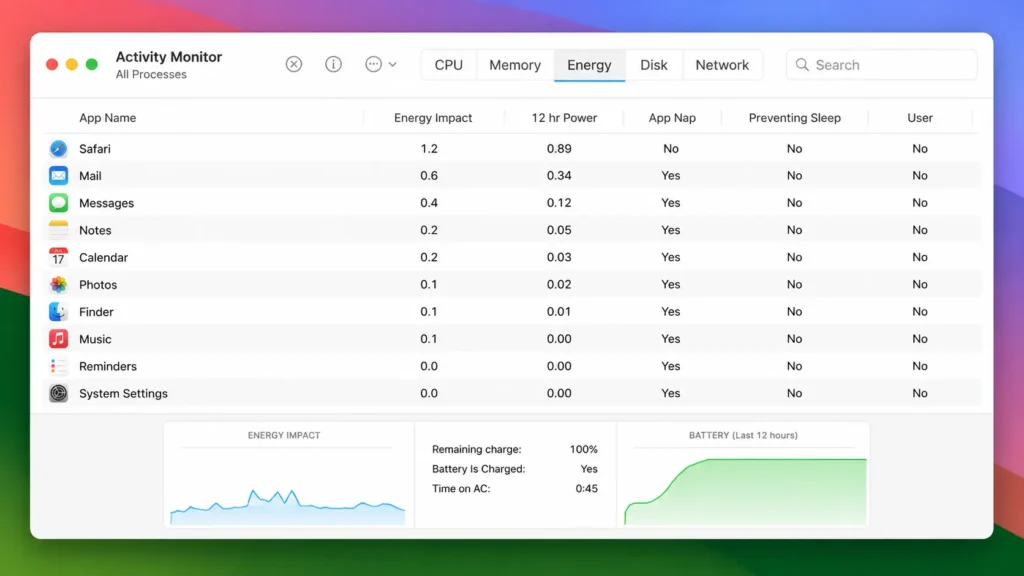Click Finder's 12 hr power 0.01
Image resolution: width=1024 pixels, height=576 pixels.
pos(559,312)
